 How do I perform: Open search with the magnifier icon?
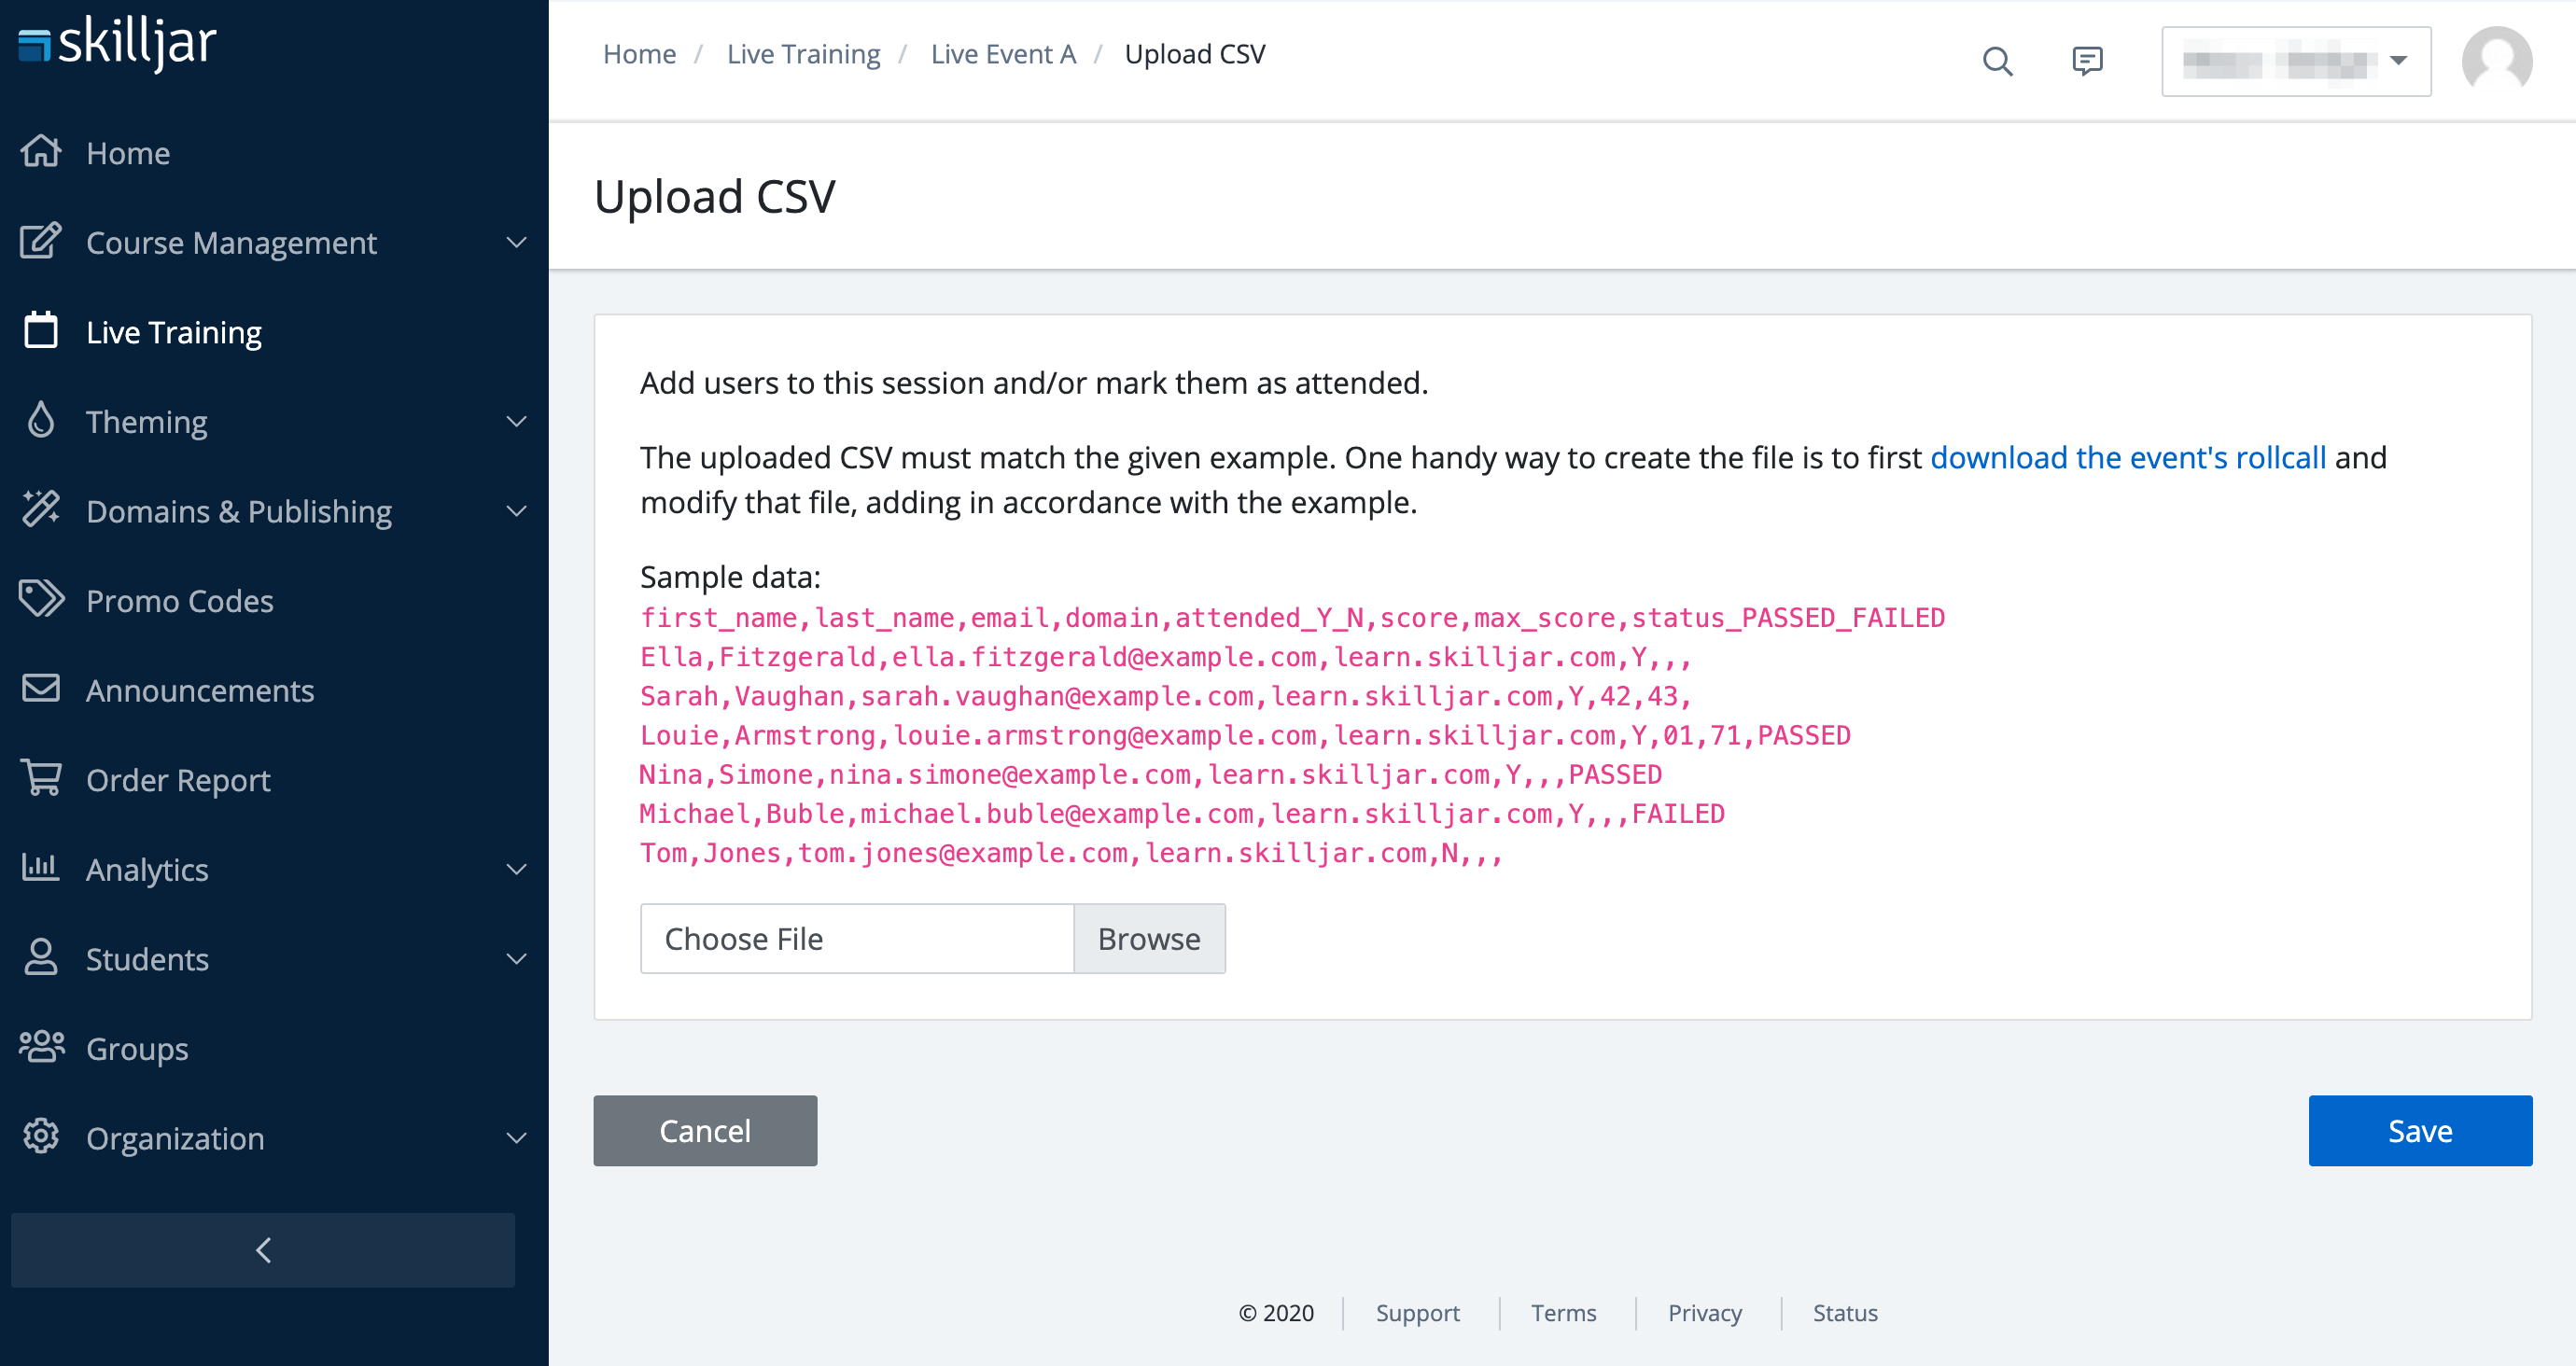pyautogui.click(x=1997, y=61)
